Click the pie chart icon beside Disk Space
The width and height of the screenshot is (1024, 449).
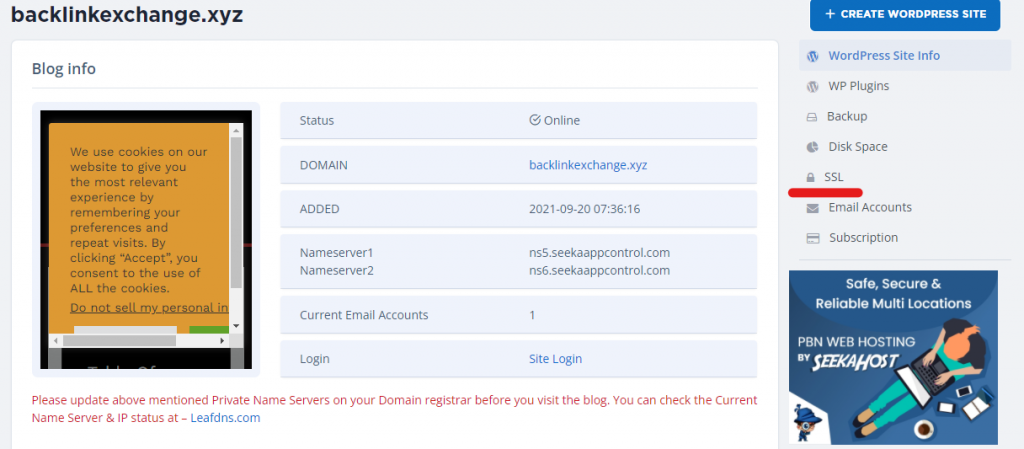point(812,147)
